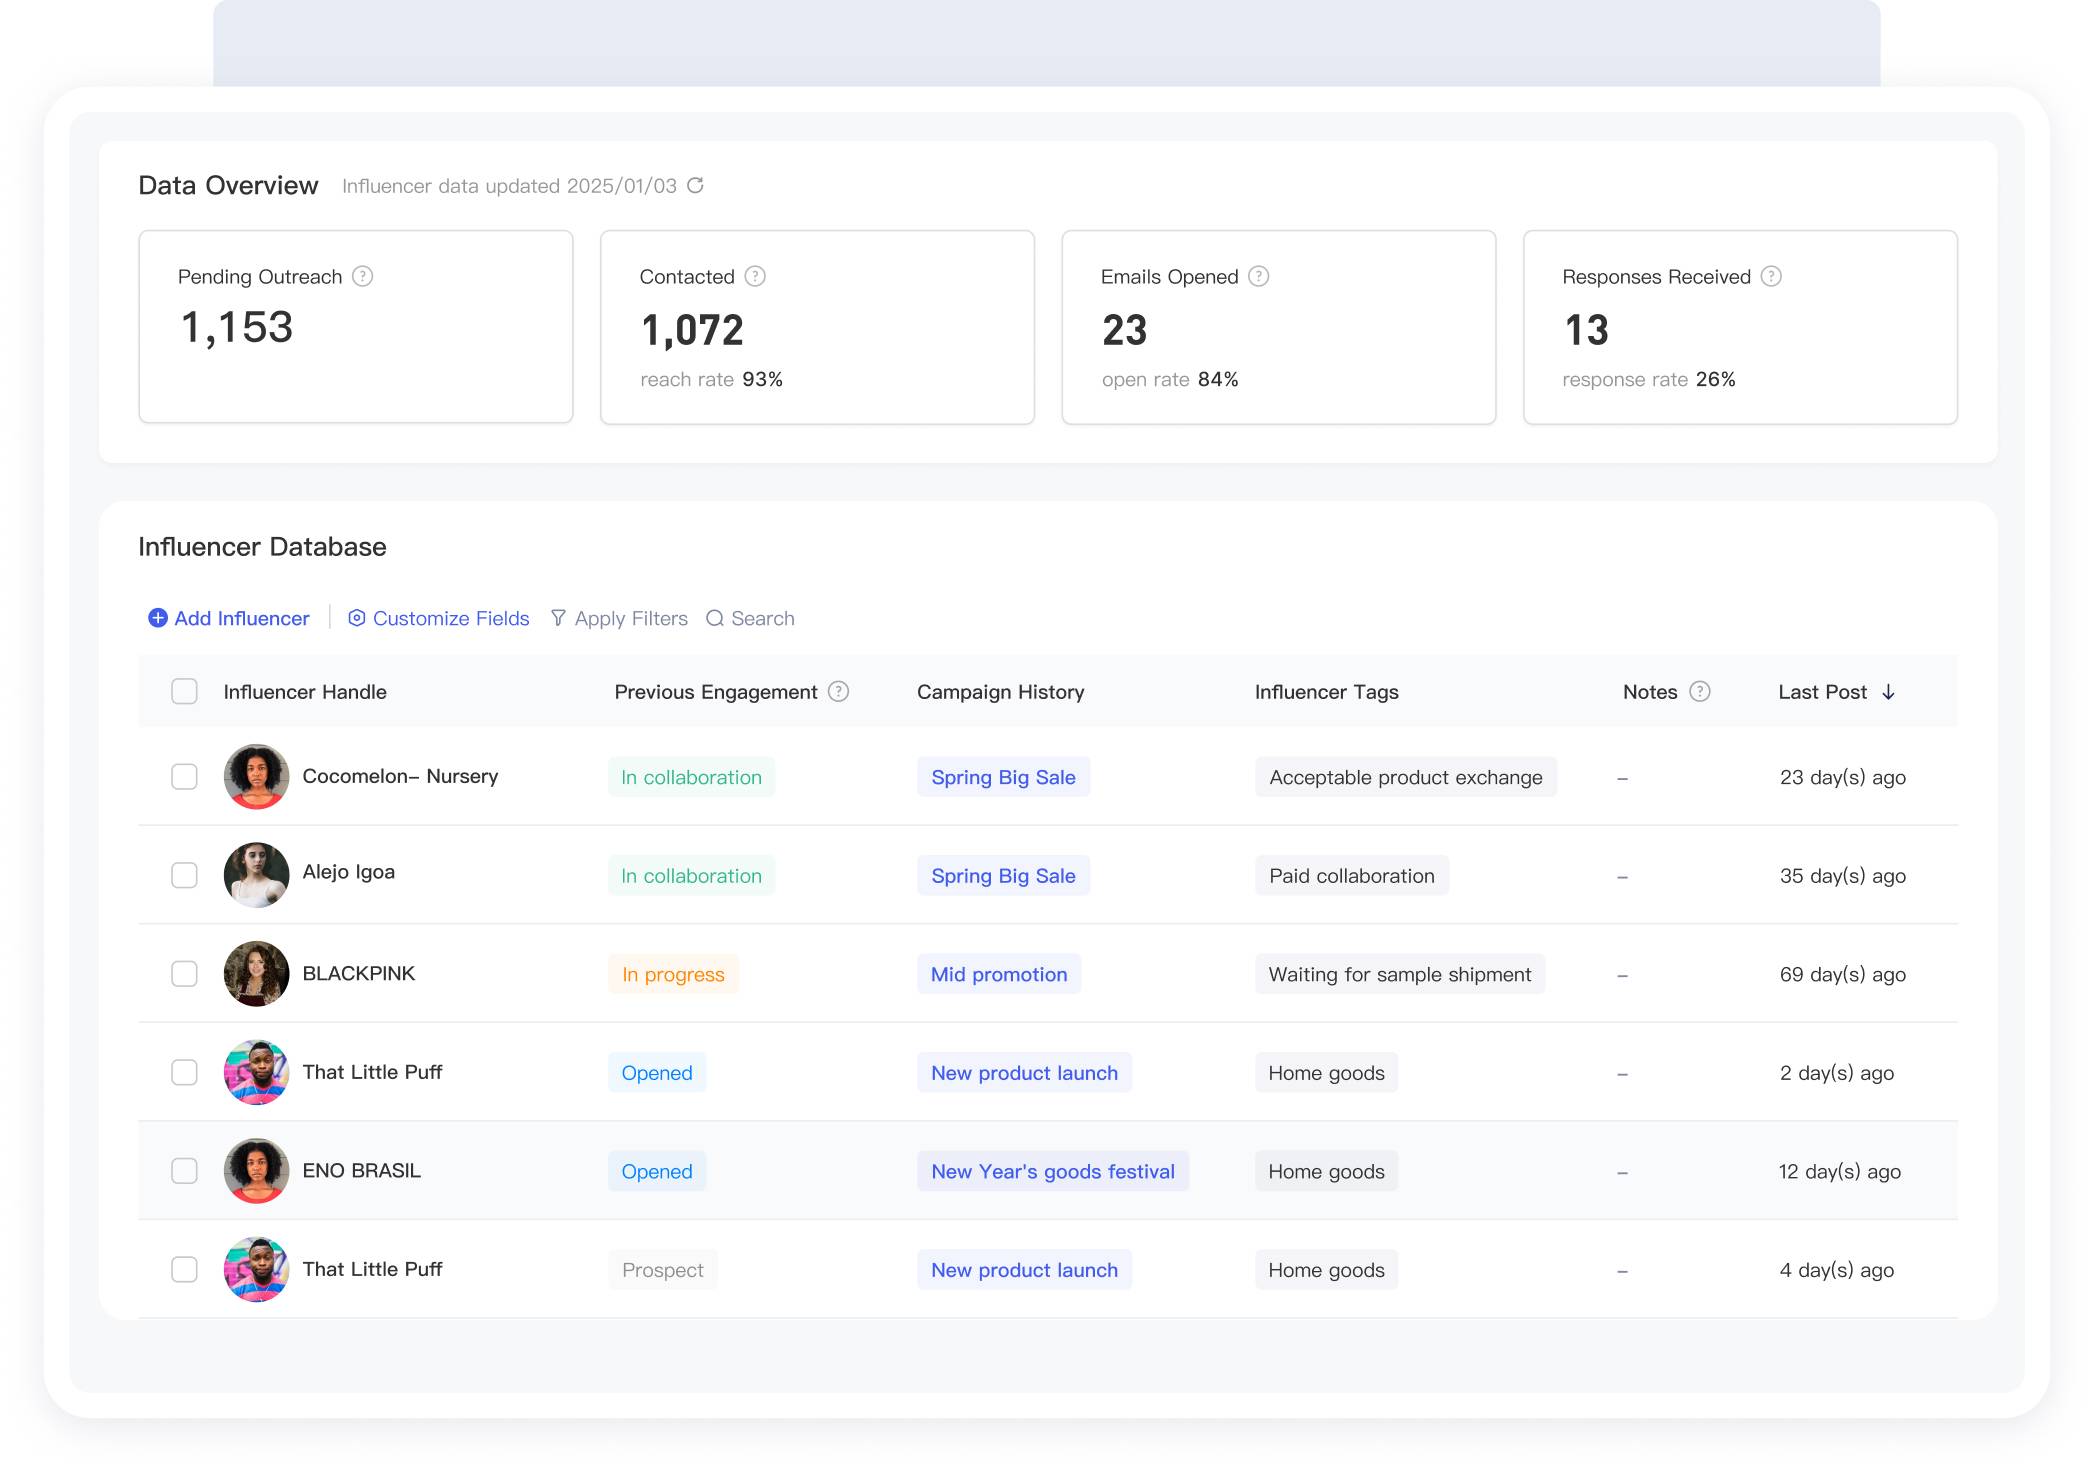The image size is (2094, 1469).
Task: Click help icon next to Pending Outreach
Action: click(363, 276)
